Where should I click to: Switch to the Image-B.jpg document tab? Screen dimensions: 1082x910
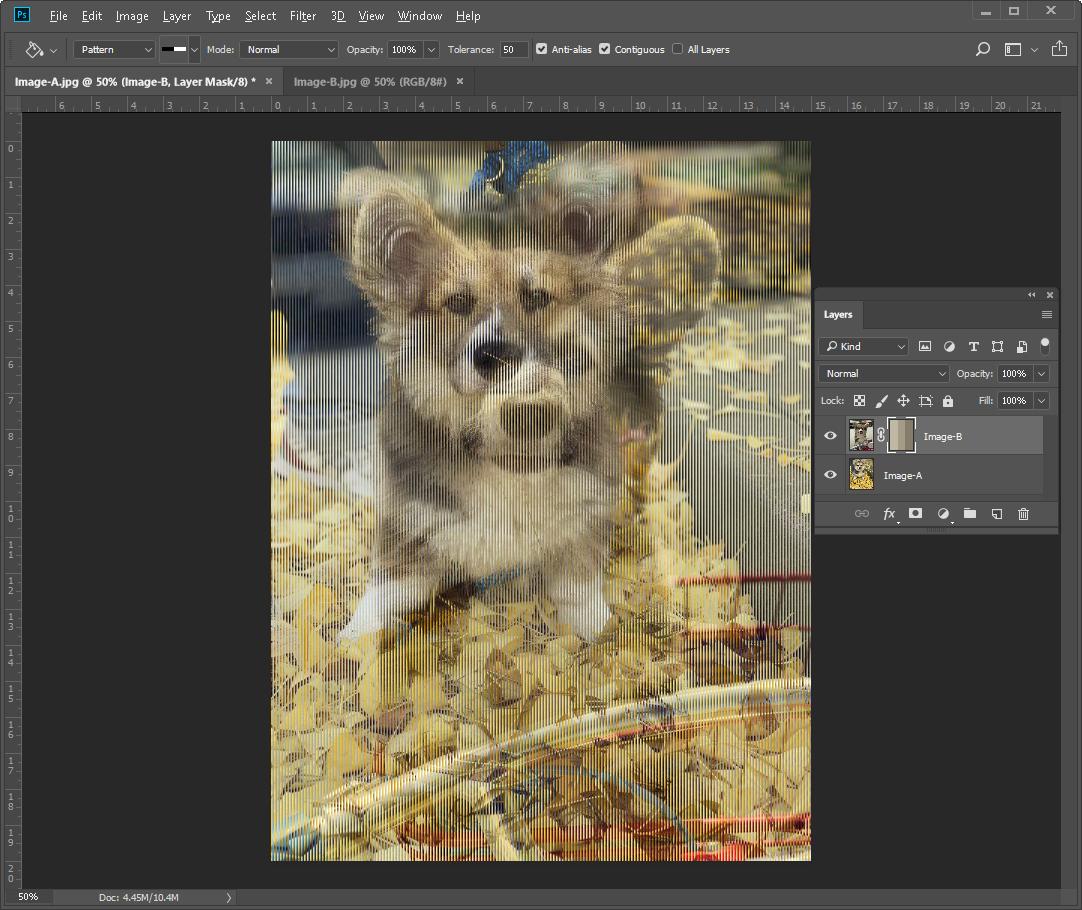pos(370,81)
